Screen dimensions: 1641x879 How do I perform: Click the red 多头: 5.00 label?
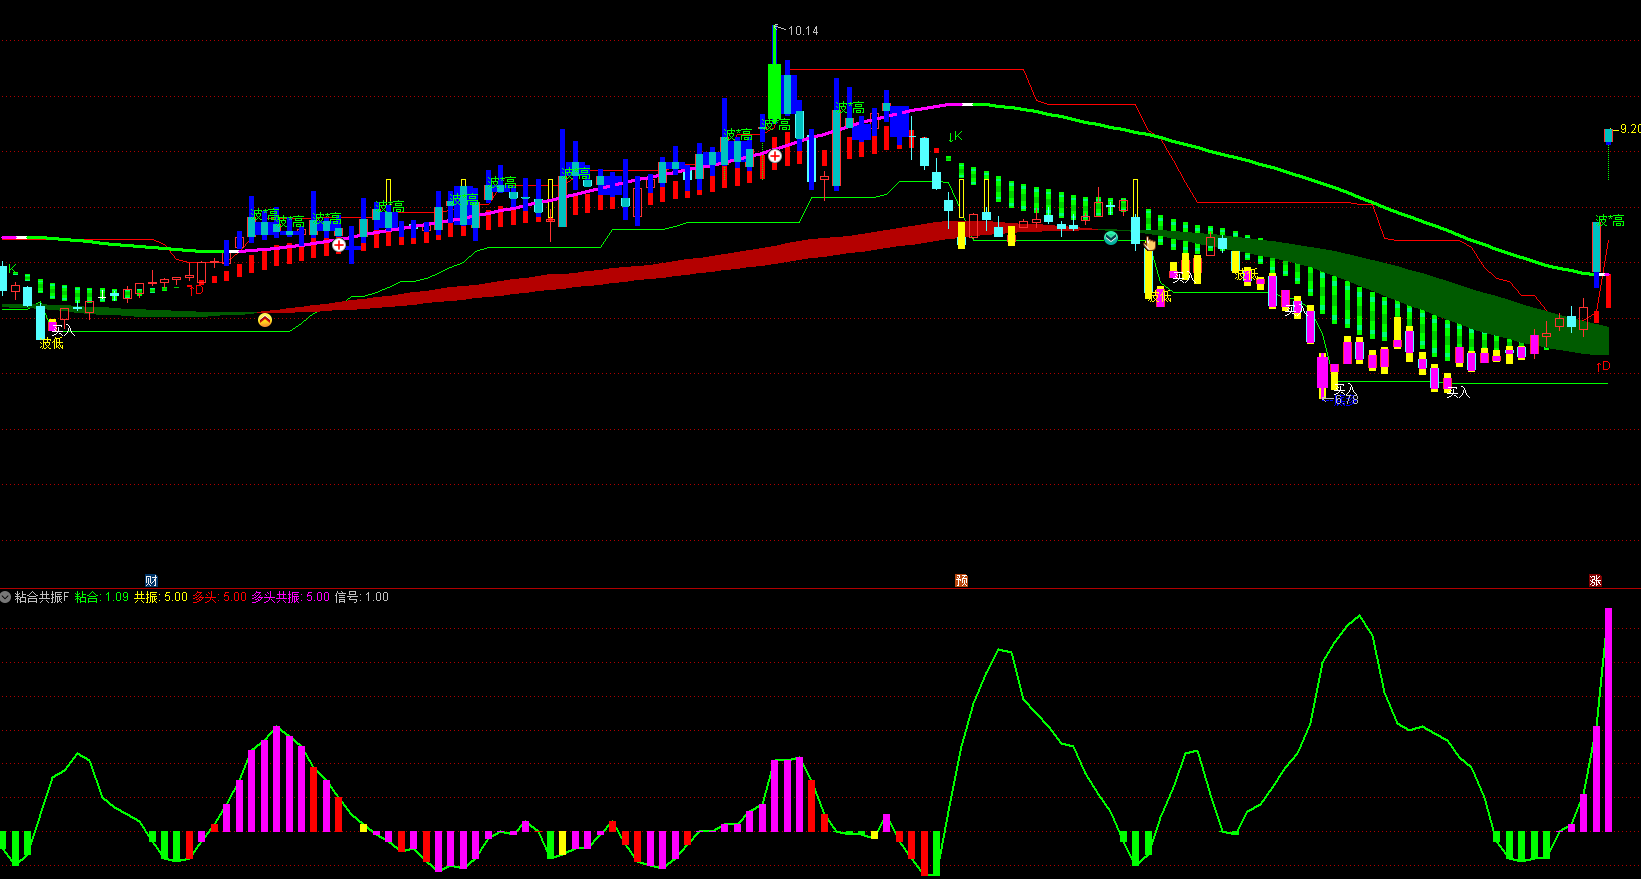[219, 597]
